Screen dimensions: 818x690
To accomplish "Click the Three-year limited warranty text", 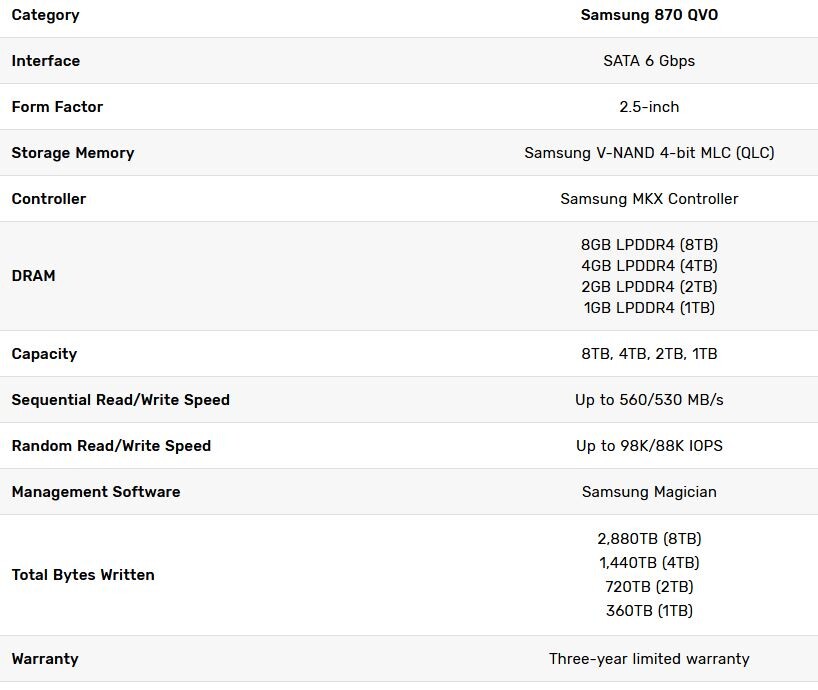I will click(x=649, y=659).
